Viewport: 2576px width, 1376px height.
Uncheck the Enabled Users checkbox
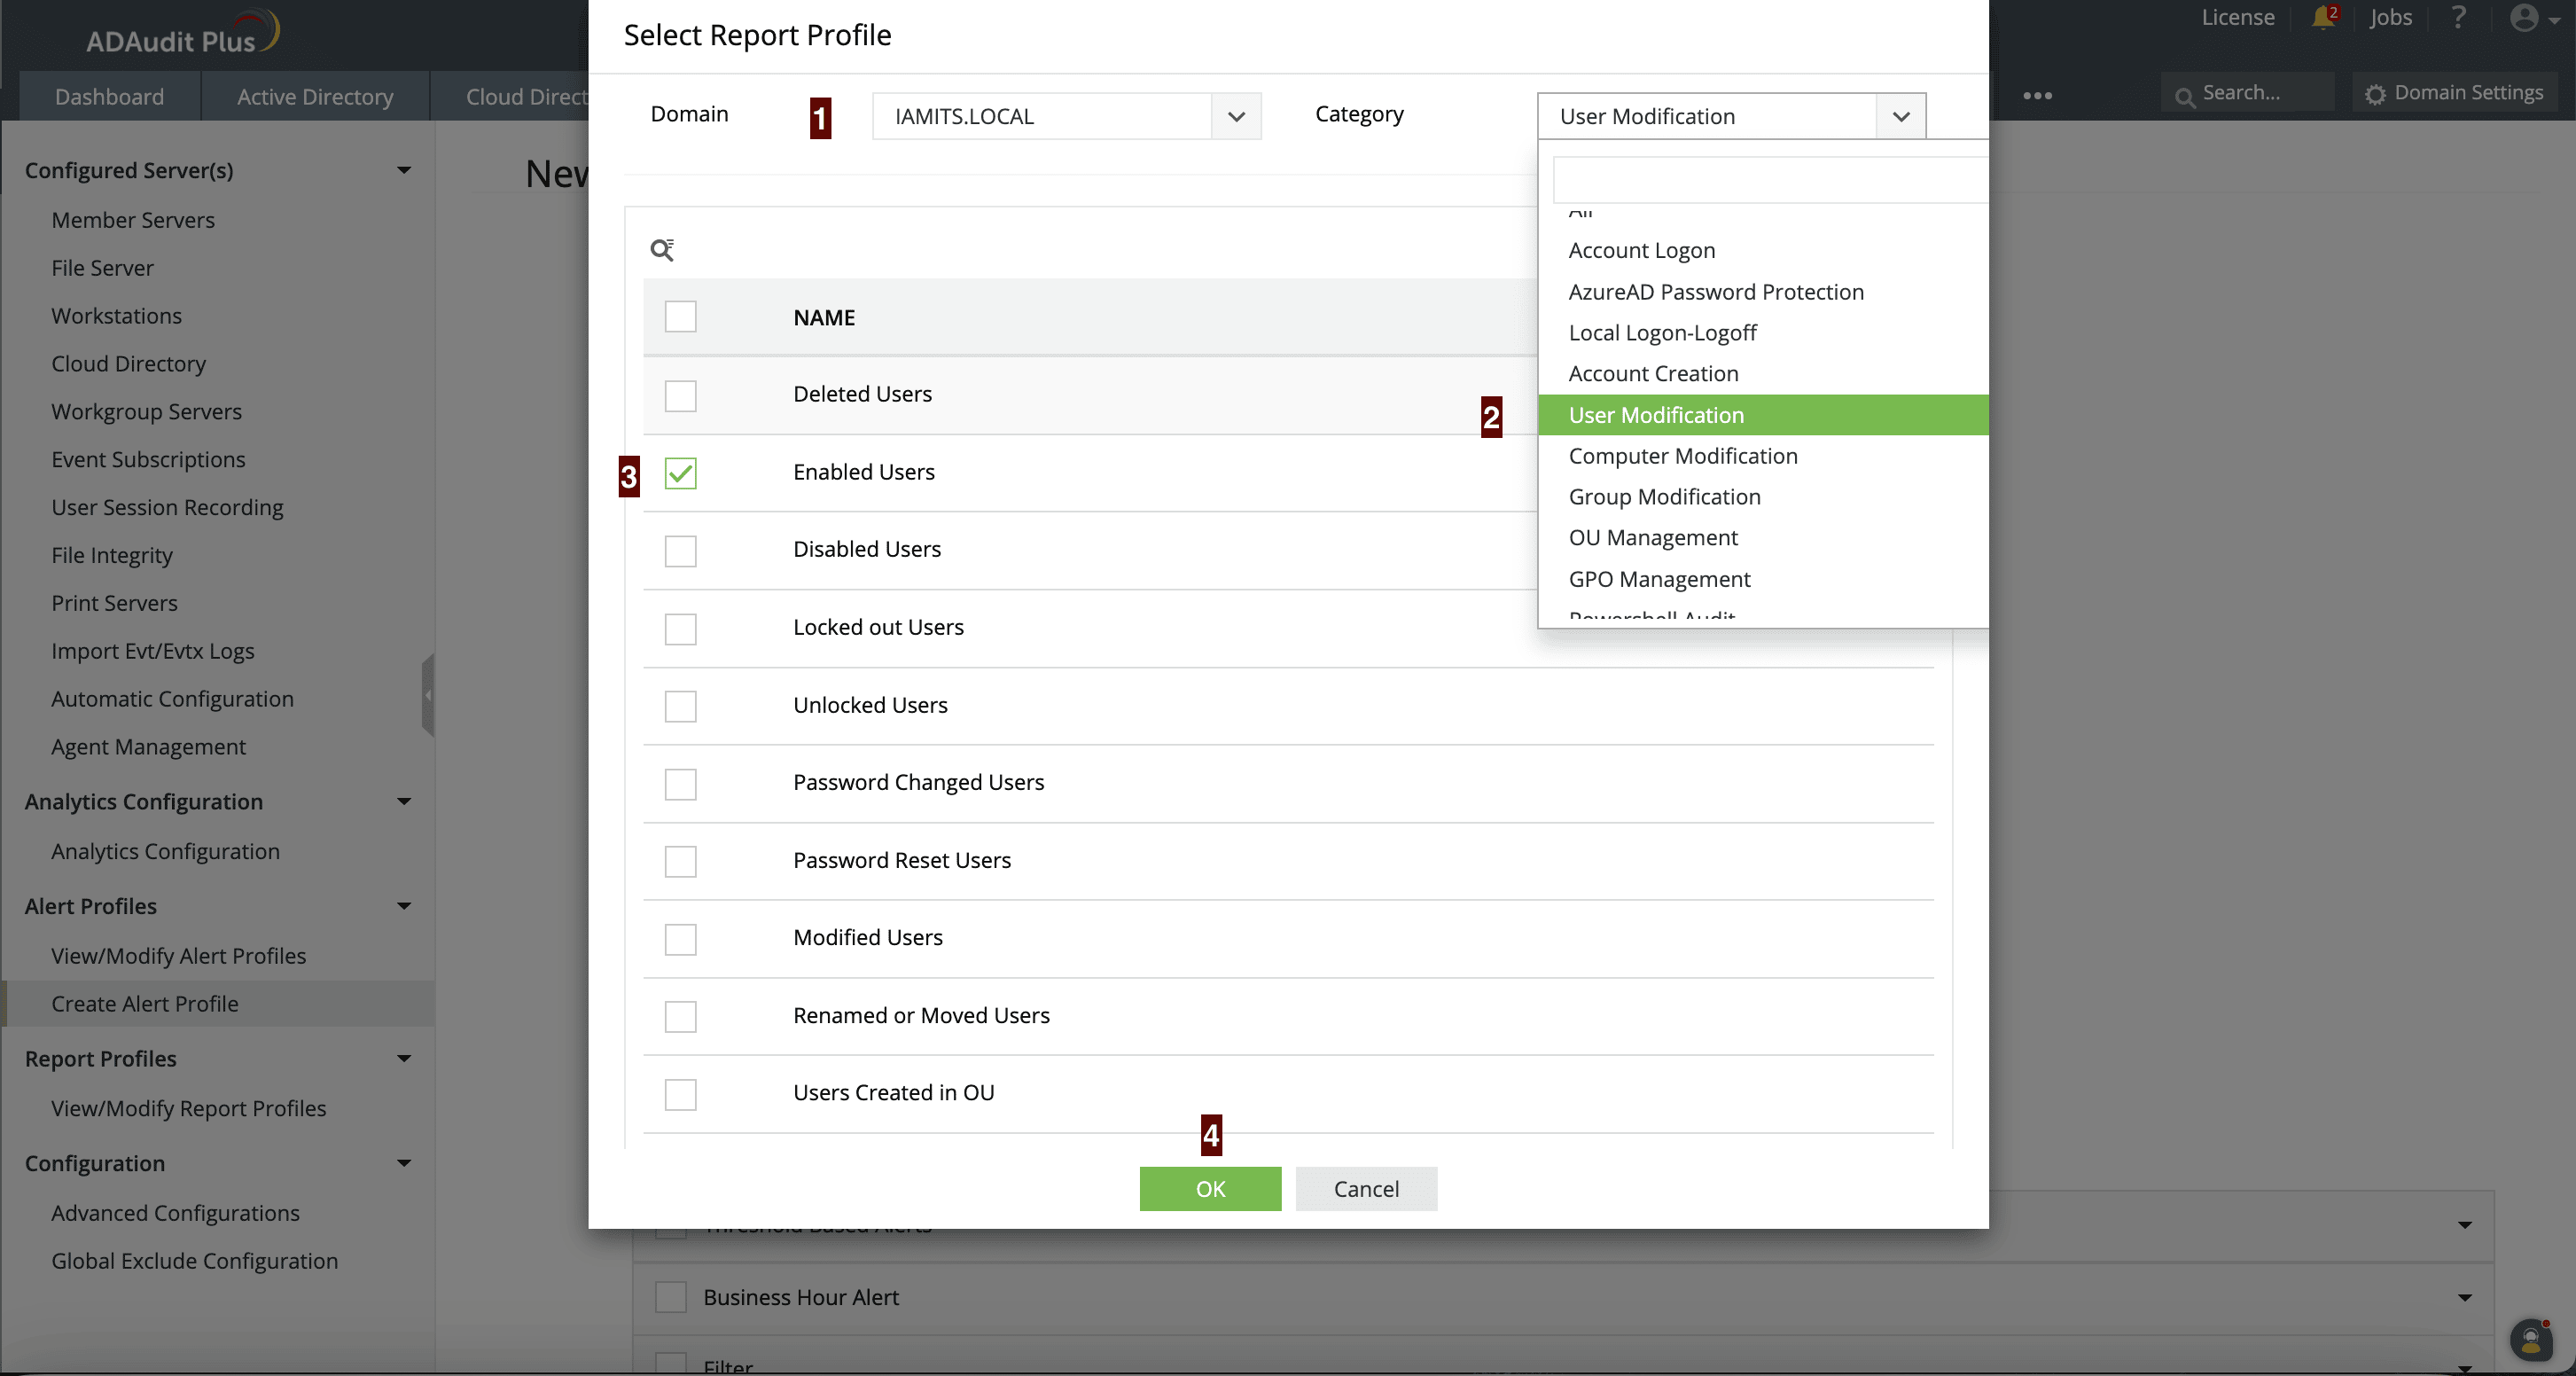click(x=680, y=473)
